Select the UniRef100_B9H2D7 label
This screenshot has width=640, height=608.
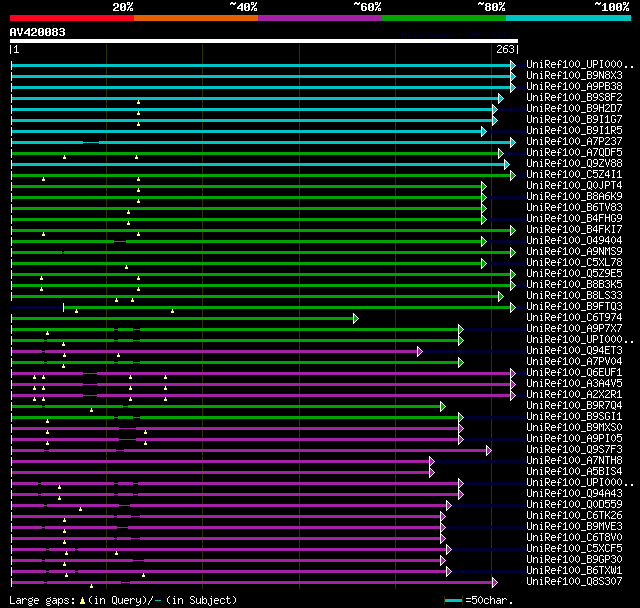574,109
